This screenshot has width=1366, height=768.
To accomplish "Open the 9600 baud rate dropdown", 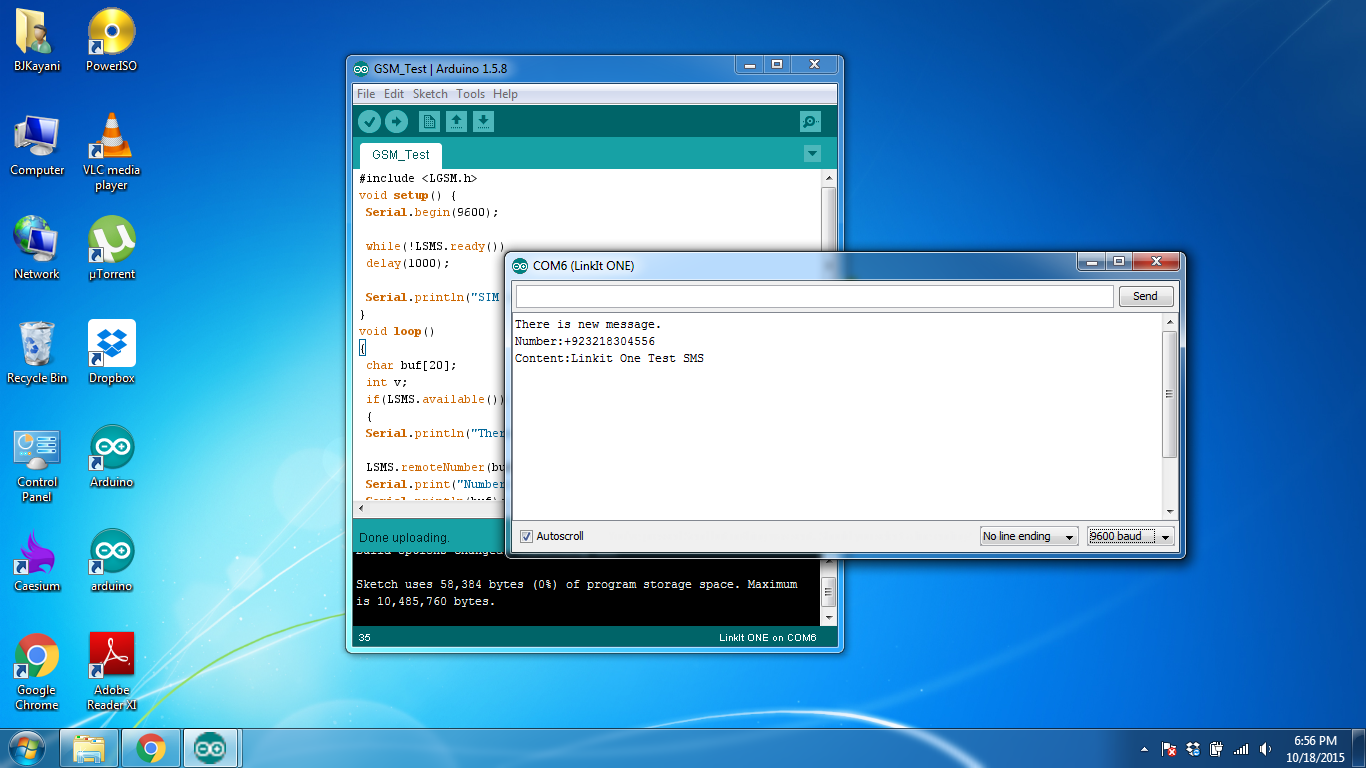I will click(1131, 537).
